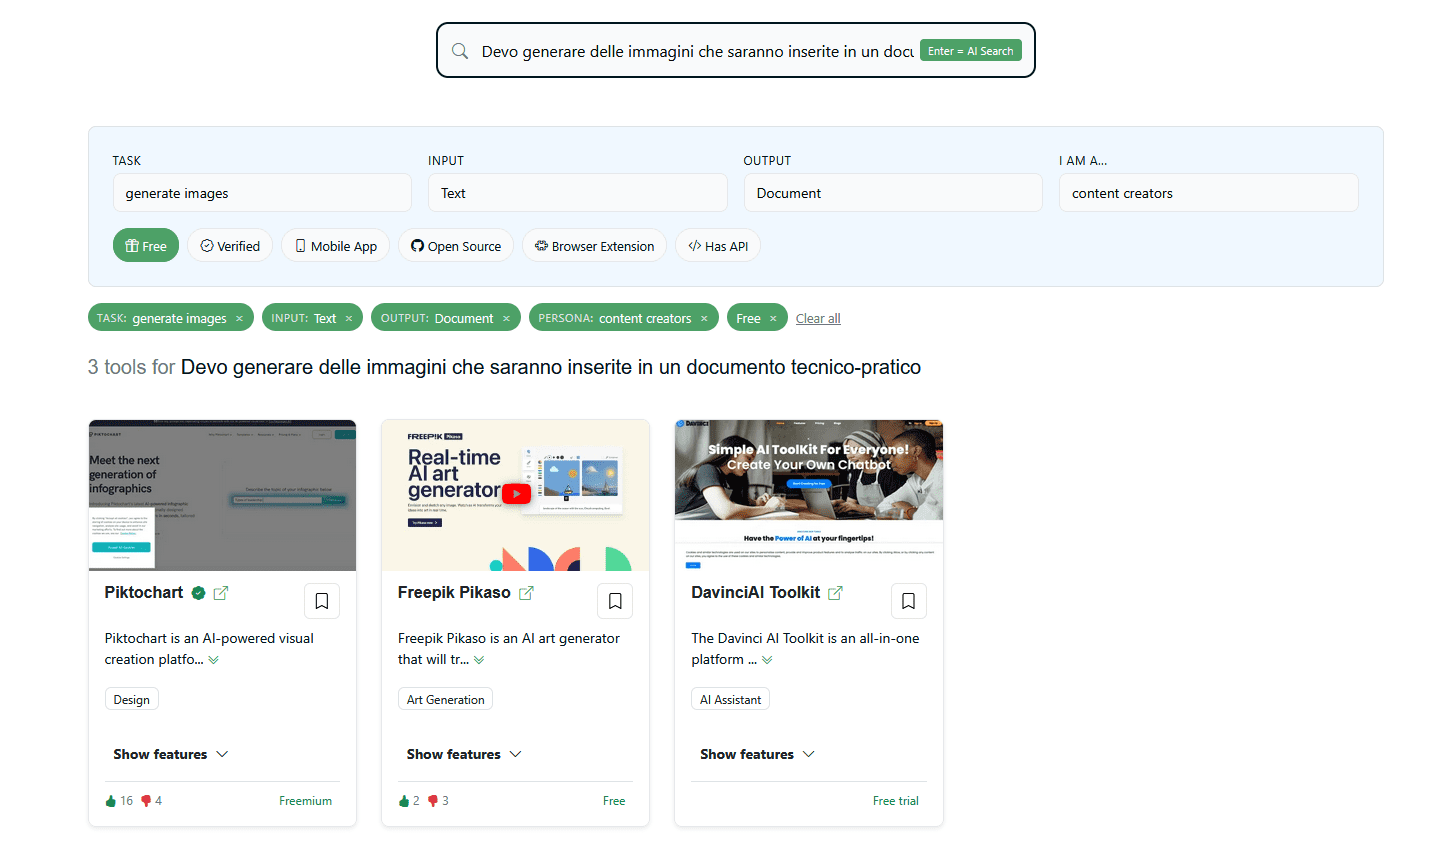This screenshot has width=1445, height=845.
Task: Click the Design category tag
Action: pyautogui.click(x=132, y=700)
